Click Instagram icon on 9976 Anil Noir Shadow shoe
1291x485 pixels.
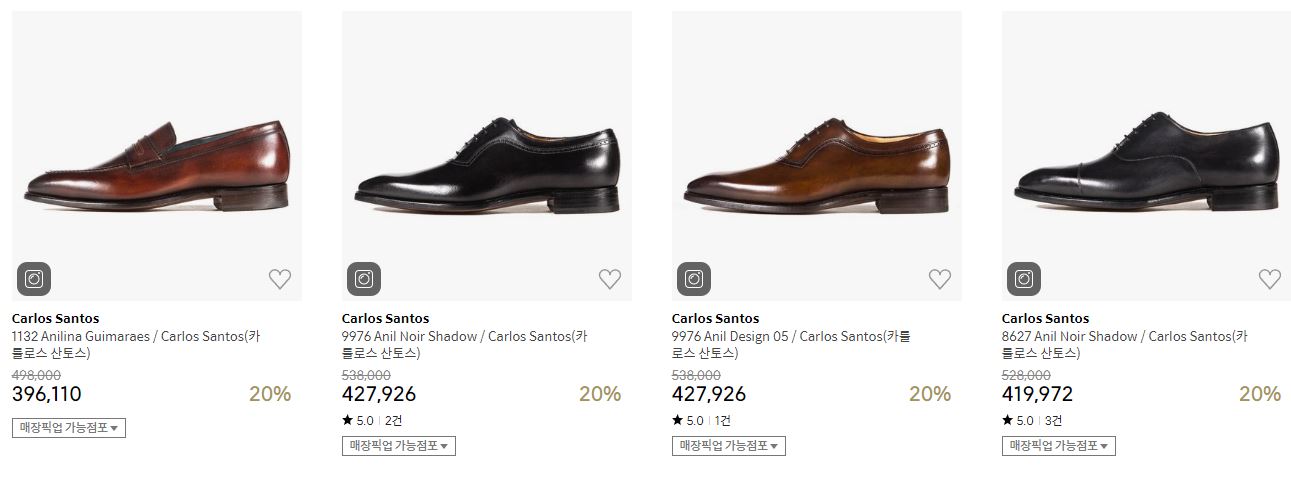click(364, 279)
